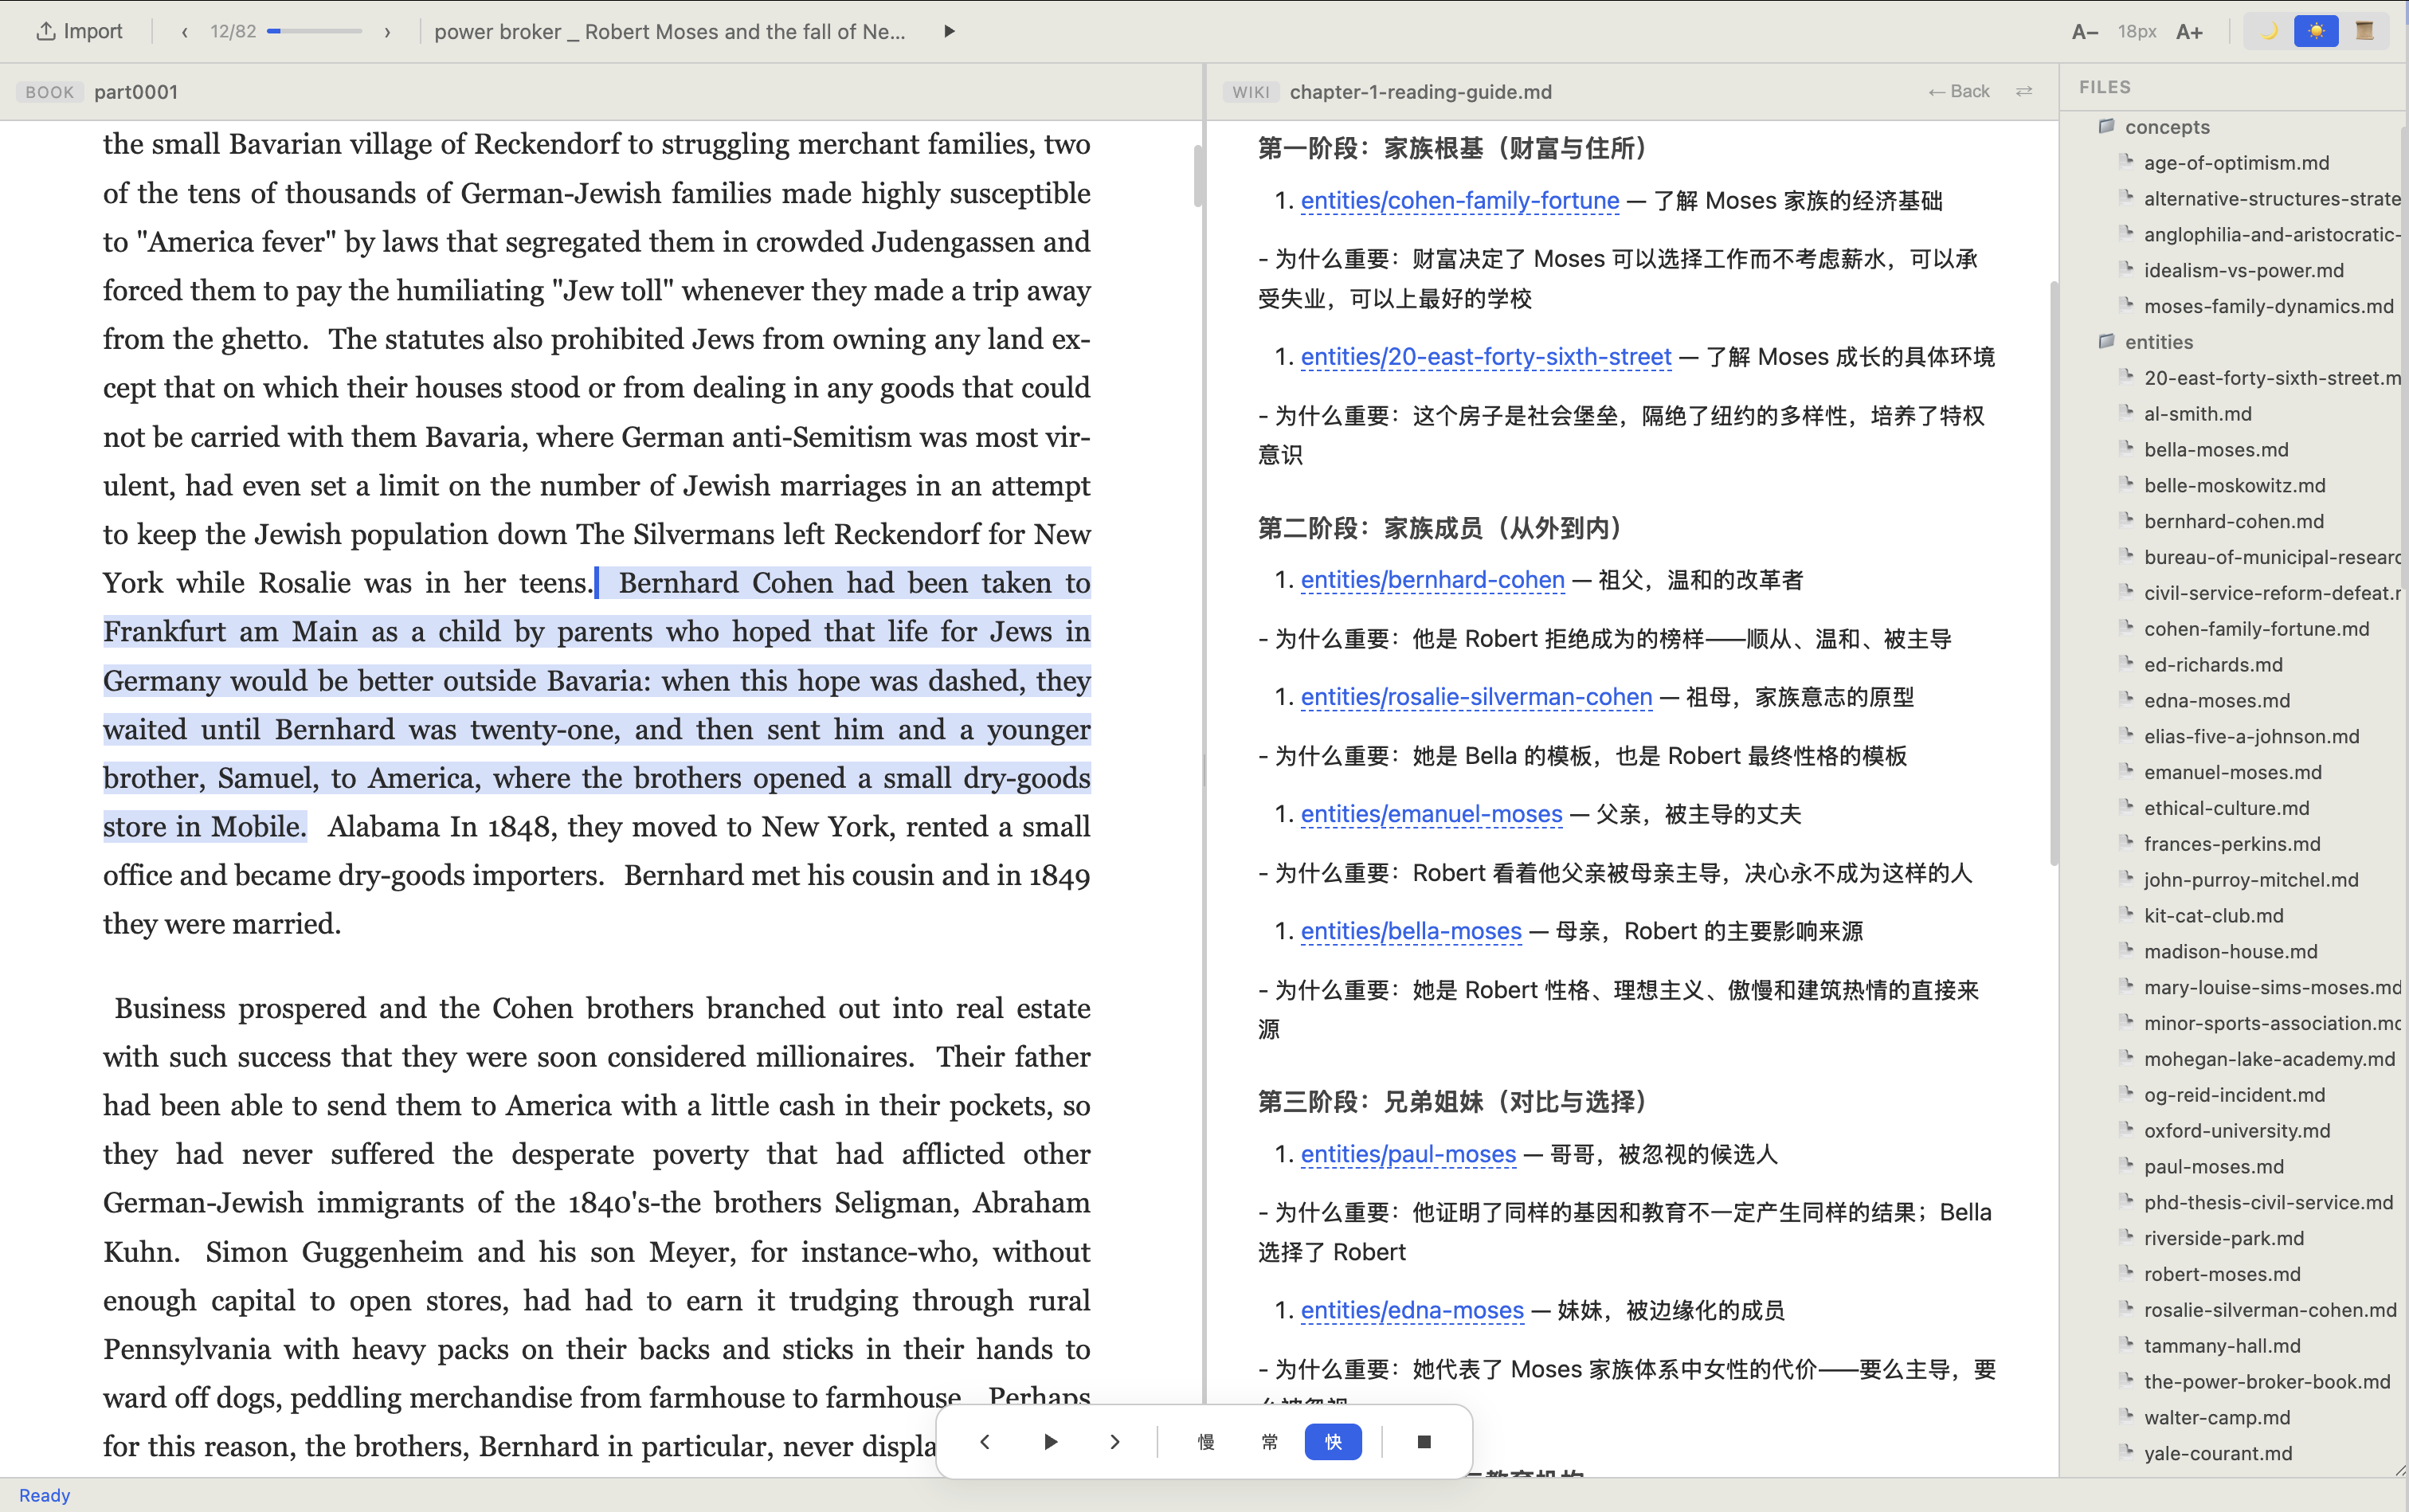
Task: Stop playback with square button
Action: pos(1425,1442)
